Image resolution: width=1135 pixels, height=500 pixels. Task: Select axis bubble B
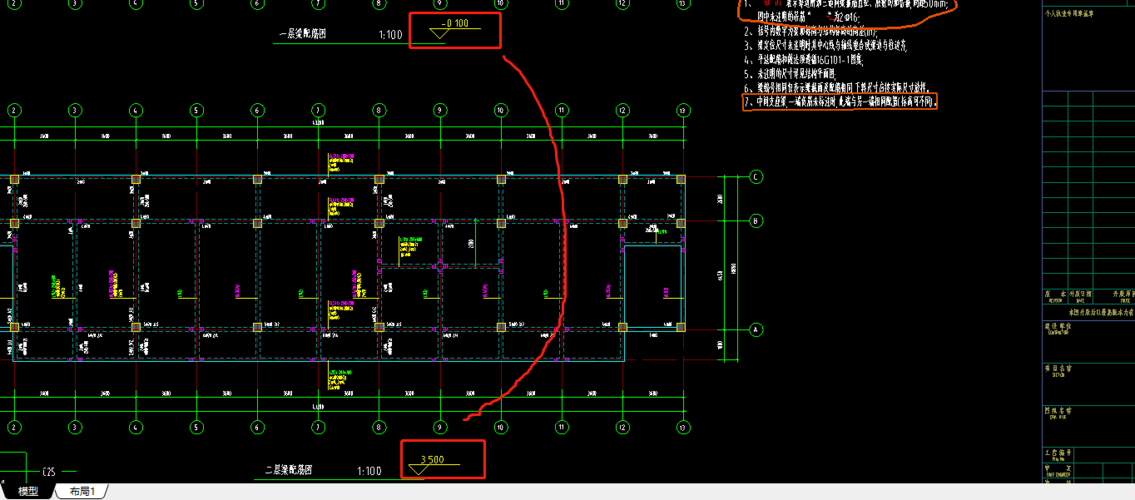click(756, 221)
